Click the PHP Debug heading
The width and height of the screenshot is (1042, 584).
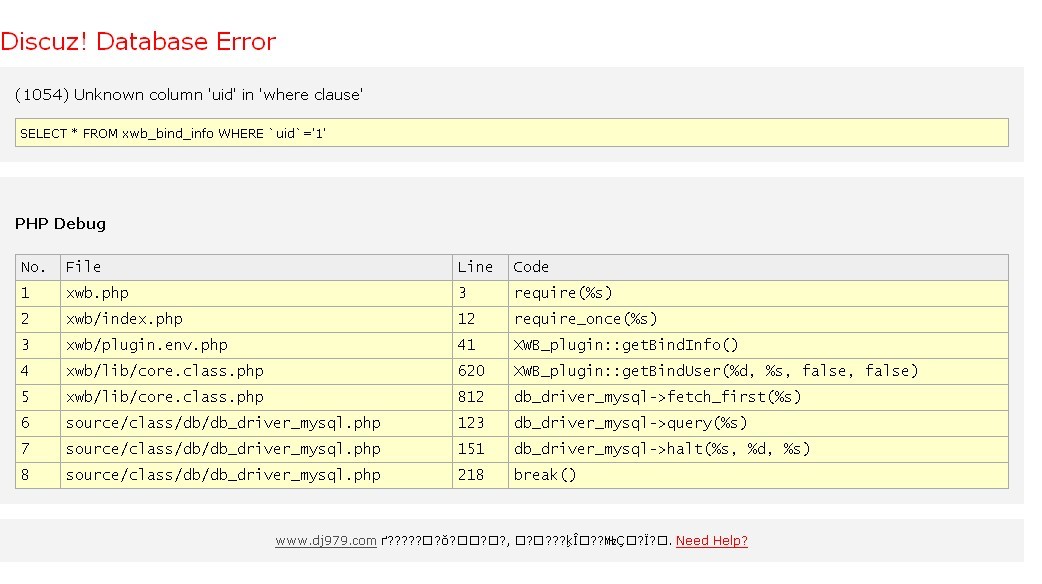60,224
